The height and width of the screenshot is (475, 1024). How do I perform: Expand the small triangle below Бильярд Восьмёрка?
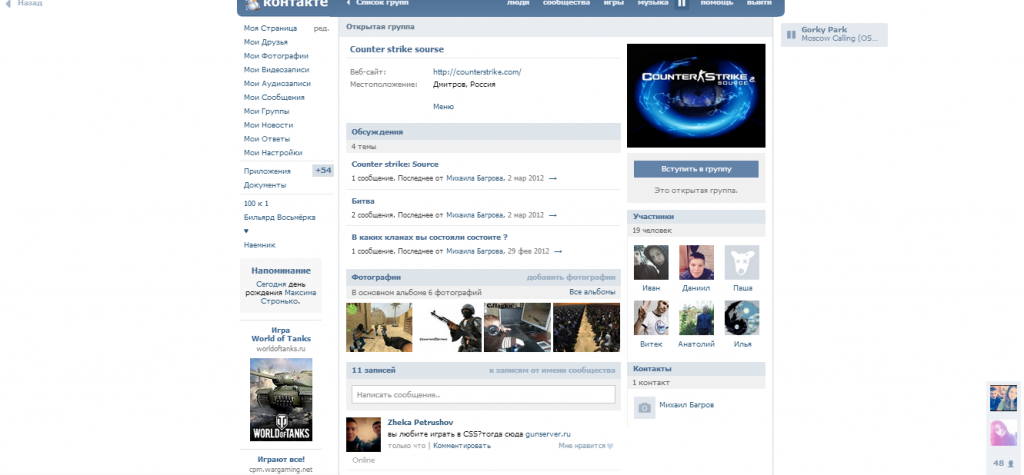click(x=246, y=231)
